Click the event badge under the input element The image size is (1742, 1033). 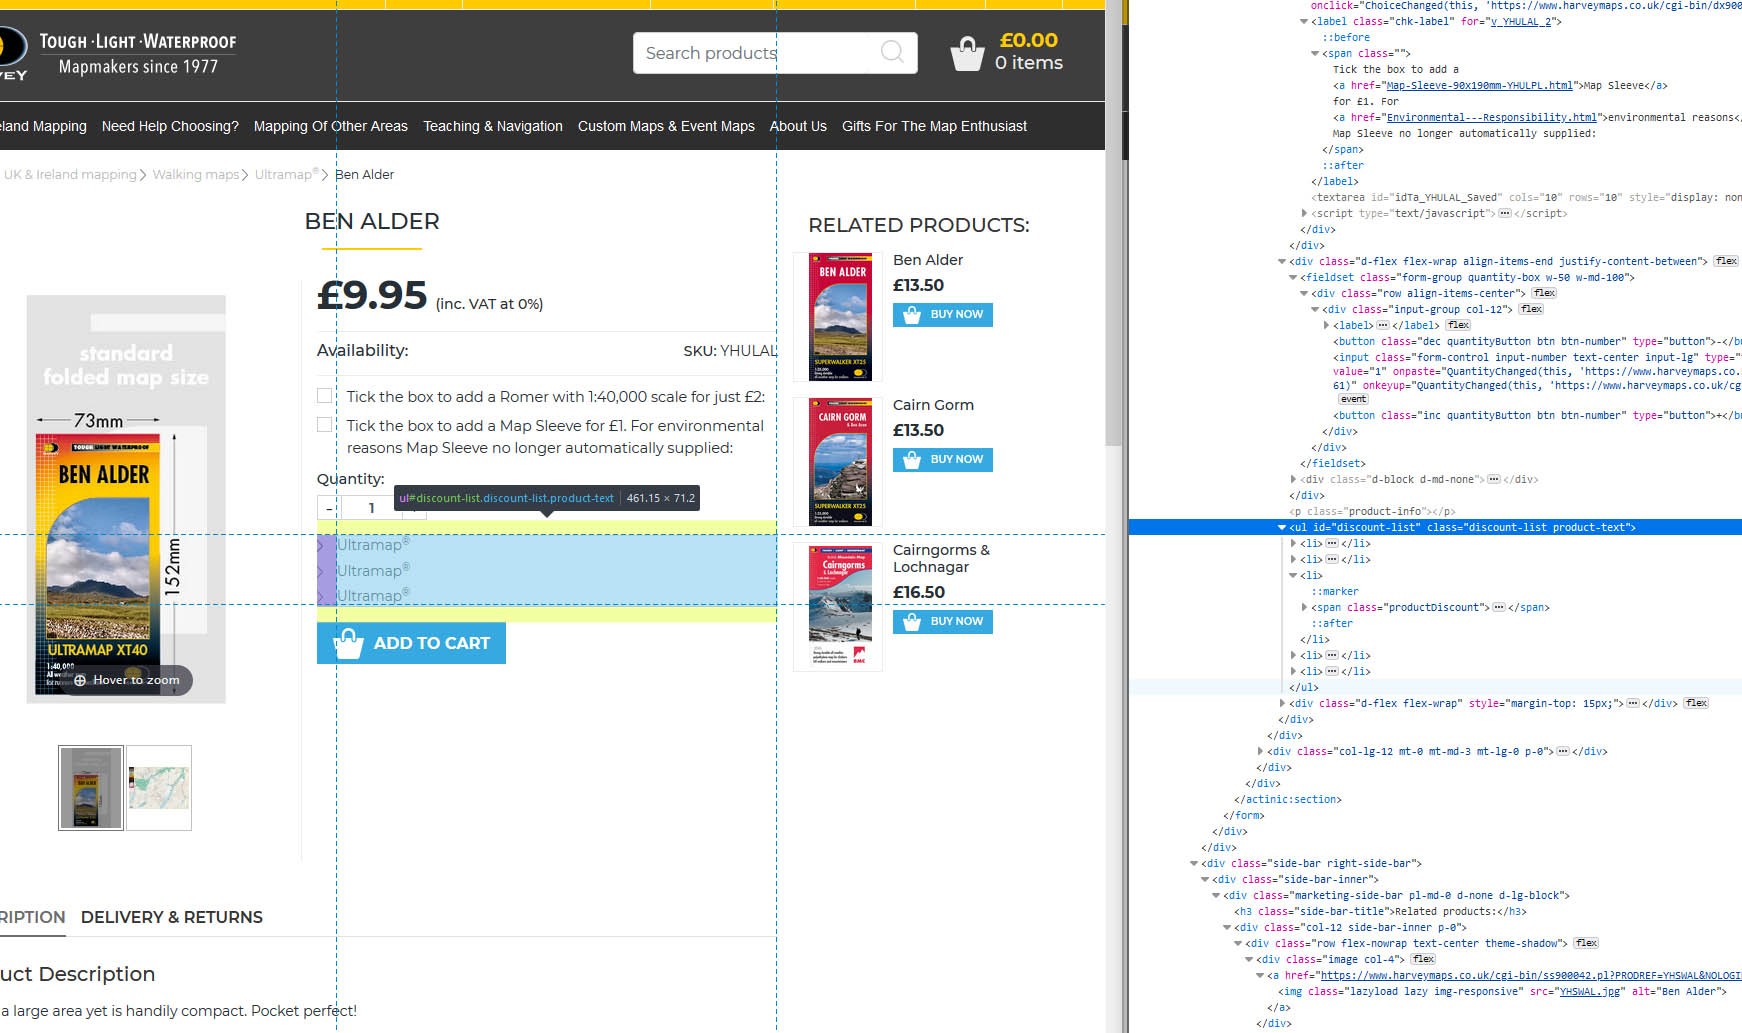[1353, 399]
